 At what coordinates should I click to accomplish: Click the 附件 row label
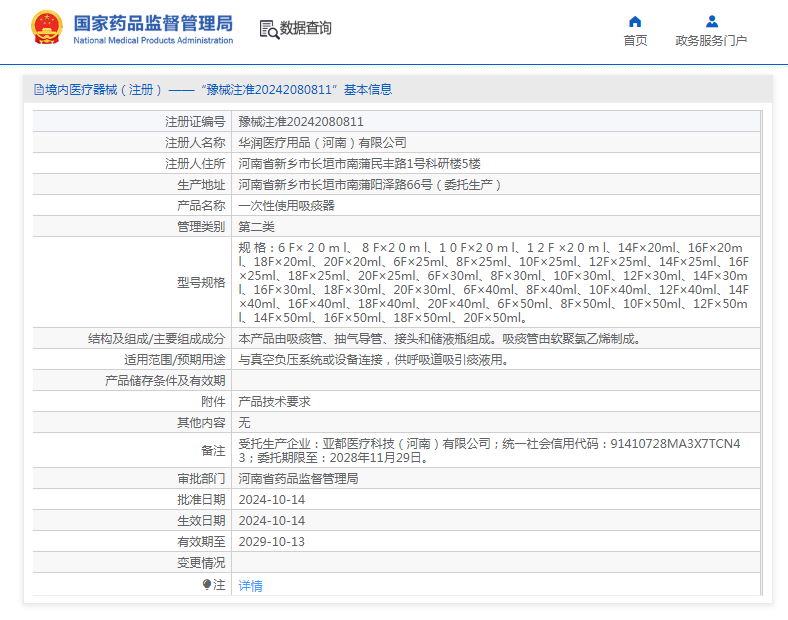[213, 402]
